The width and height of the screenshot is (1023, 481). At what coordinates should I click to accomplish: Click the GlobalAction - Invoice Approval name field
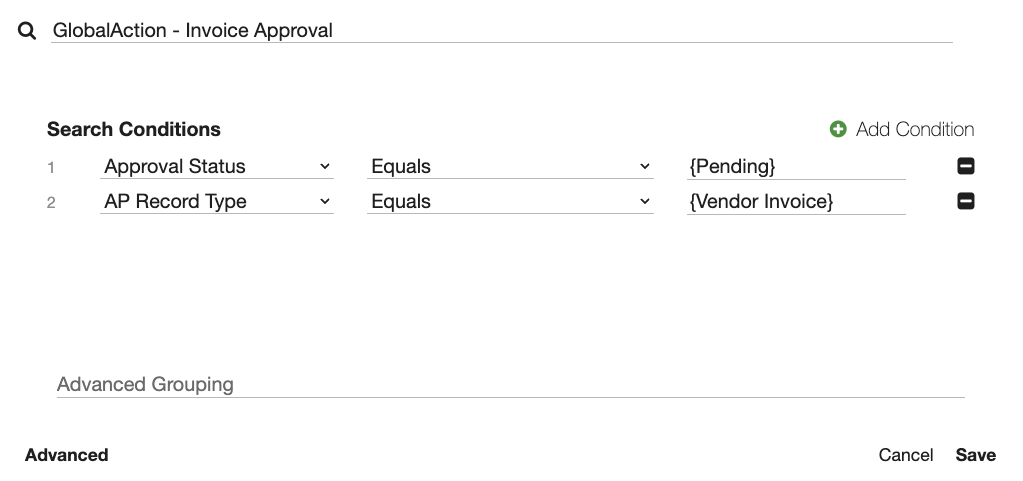pos(500,30)
